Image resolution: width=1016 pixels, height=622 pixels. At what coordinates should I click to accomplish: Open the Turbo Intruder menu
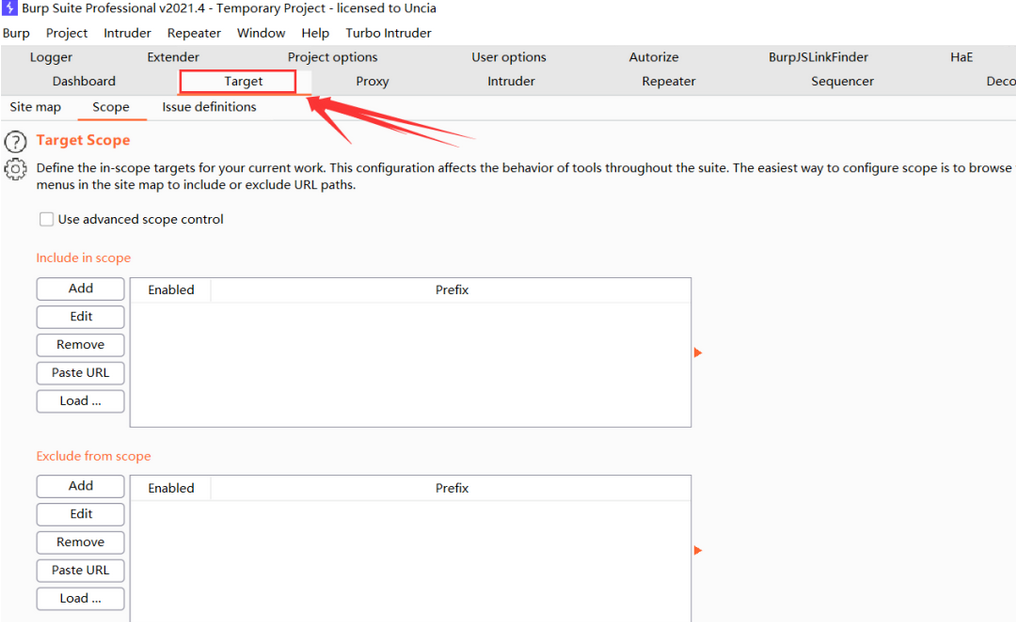[x=388, y=33]
